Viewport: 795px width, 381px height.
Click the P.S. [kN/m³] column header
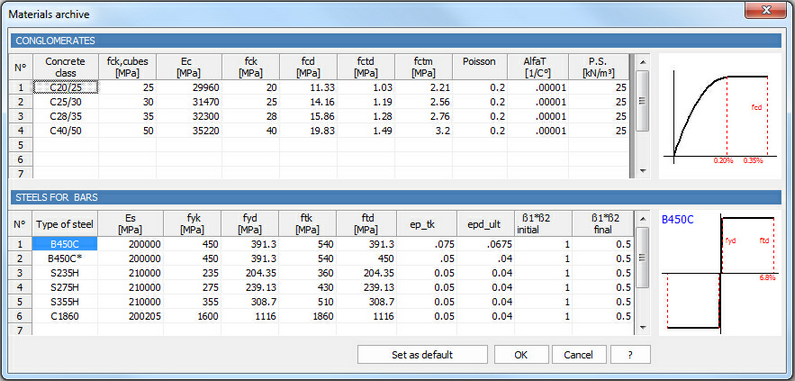tap(599, 67)
